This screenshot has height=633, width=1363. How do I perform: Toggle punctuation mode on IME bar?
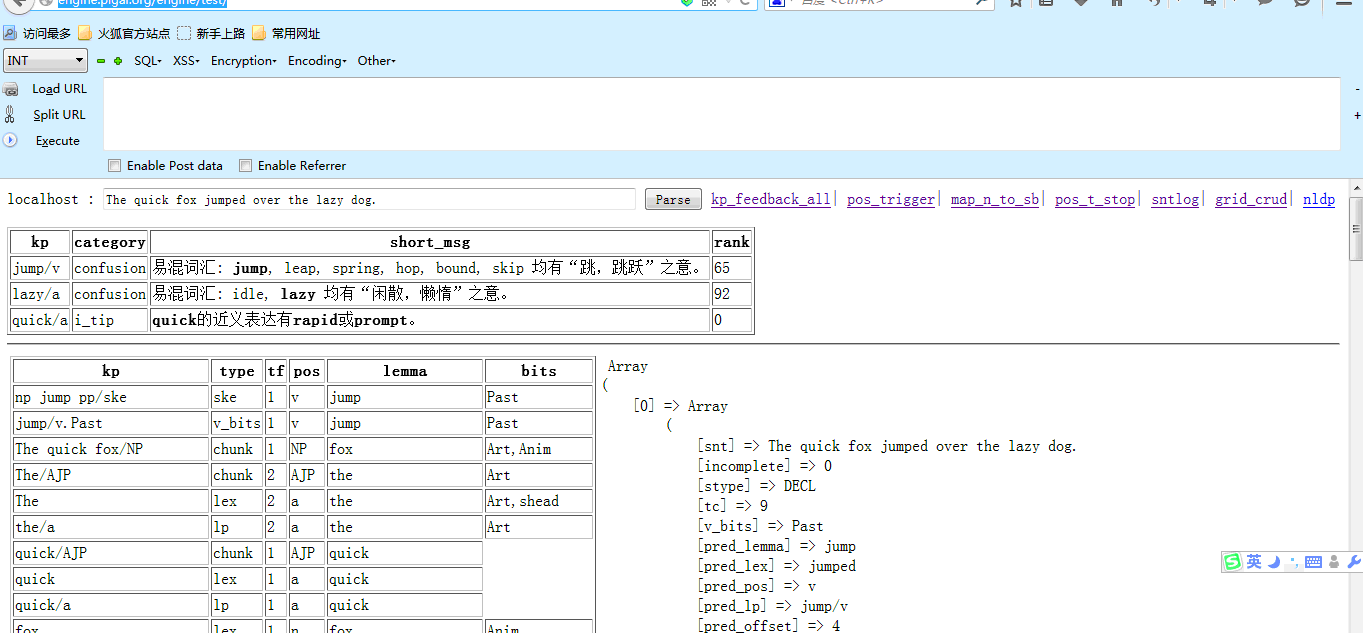coord(1294,562)
